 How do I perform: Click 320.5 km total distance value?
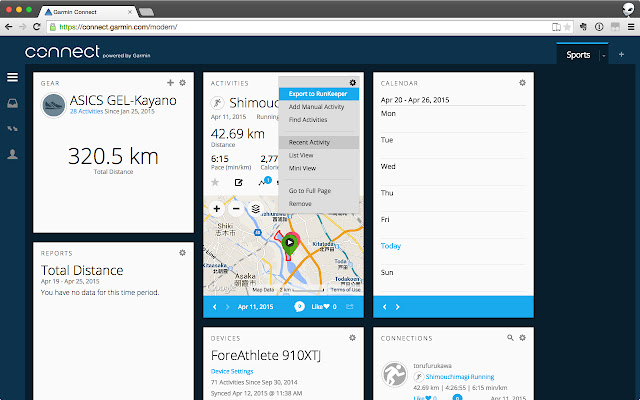(113, 156)
